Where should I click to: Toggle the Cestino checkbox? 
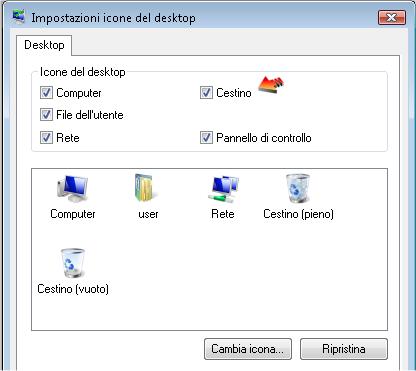pos(206,92)
